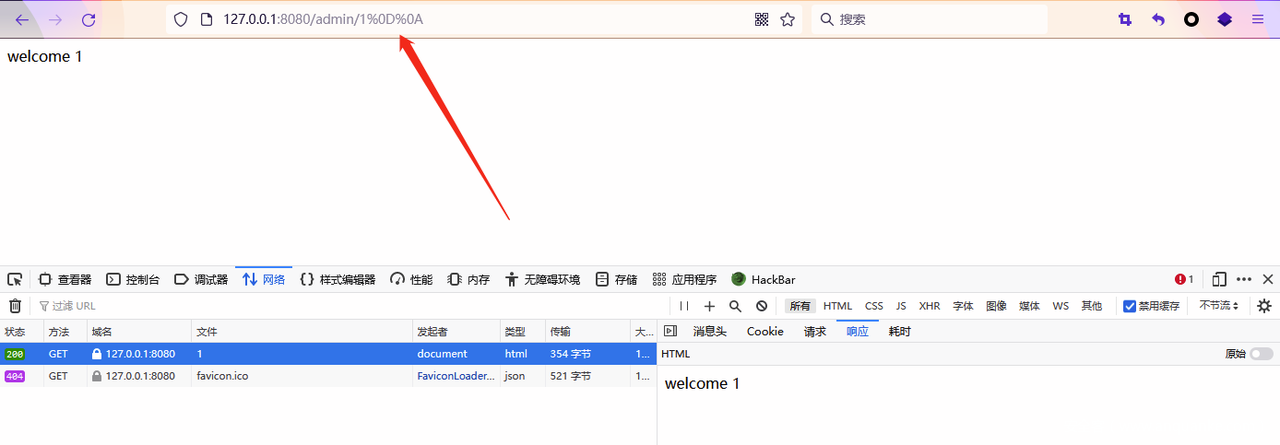Click the screenshot crop extension icon
1280x445 pixels.
[1125, 19]
